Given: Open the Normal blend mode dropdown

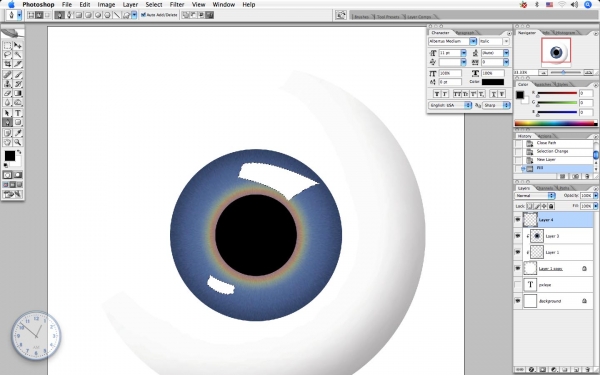Looking at the screenshot, I should pos(535,196).
